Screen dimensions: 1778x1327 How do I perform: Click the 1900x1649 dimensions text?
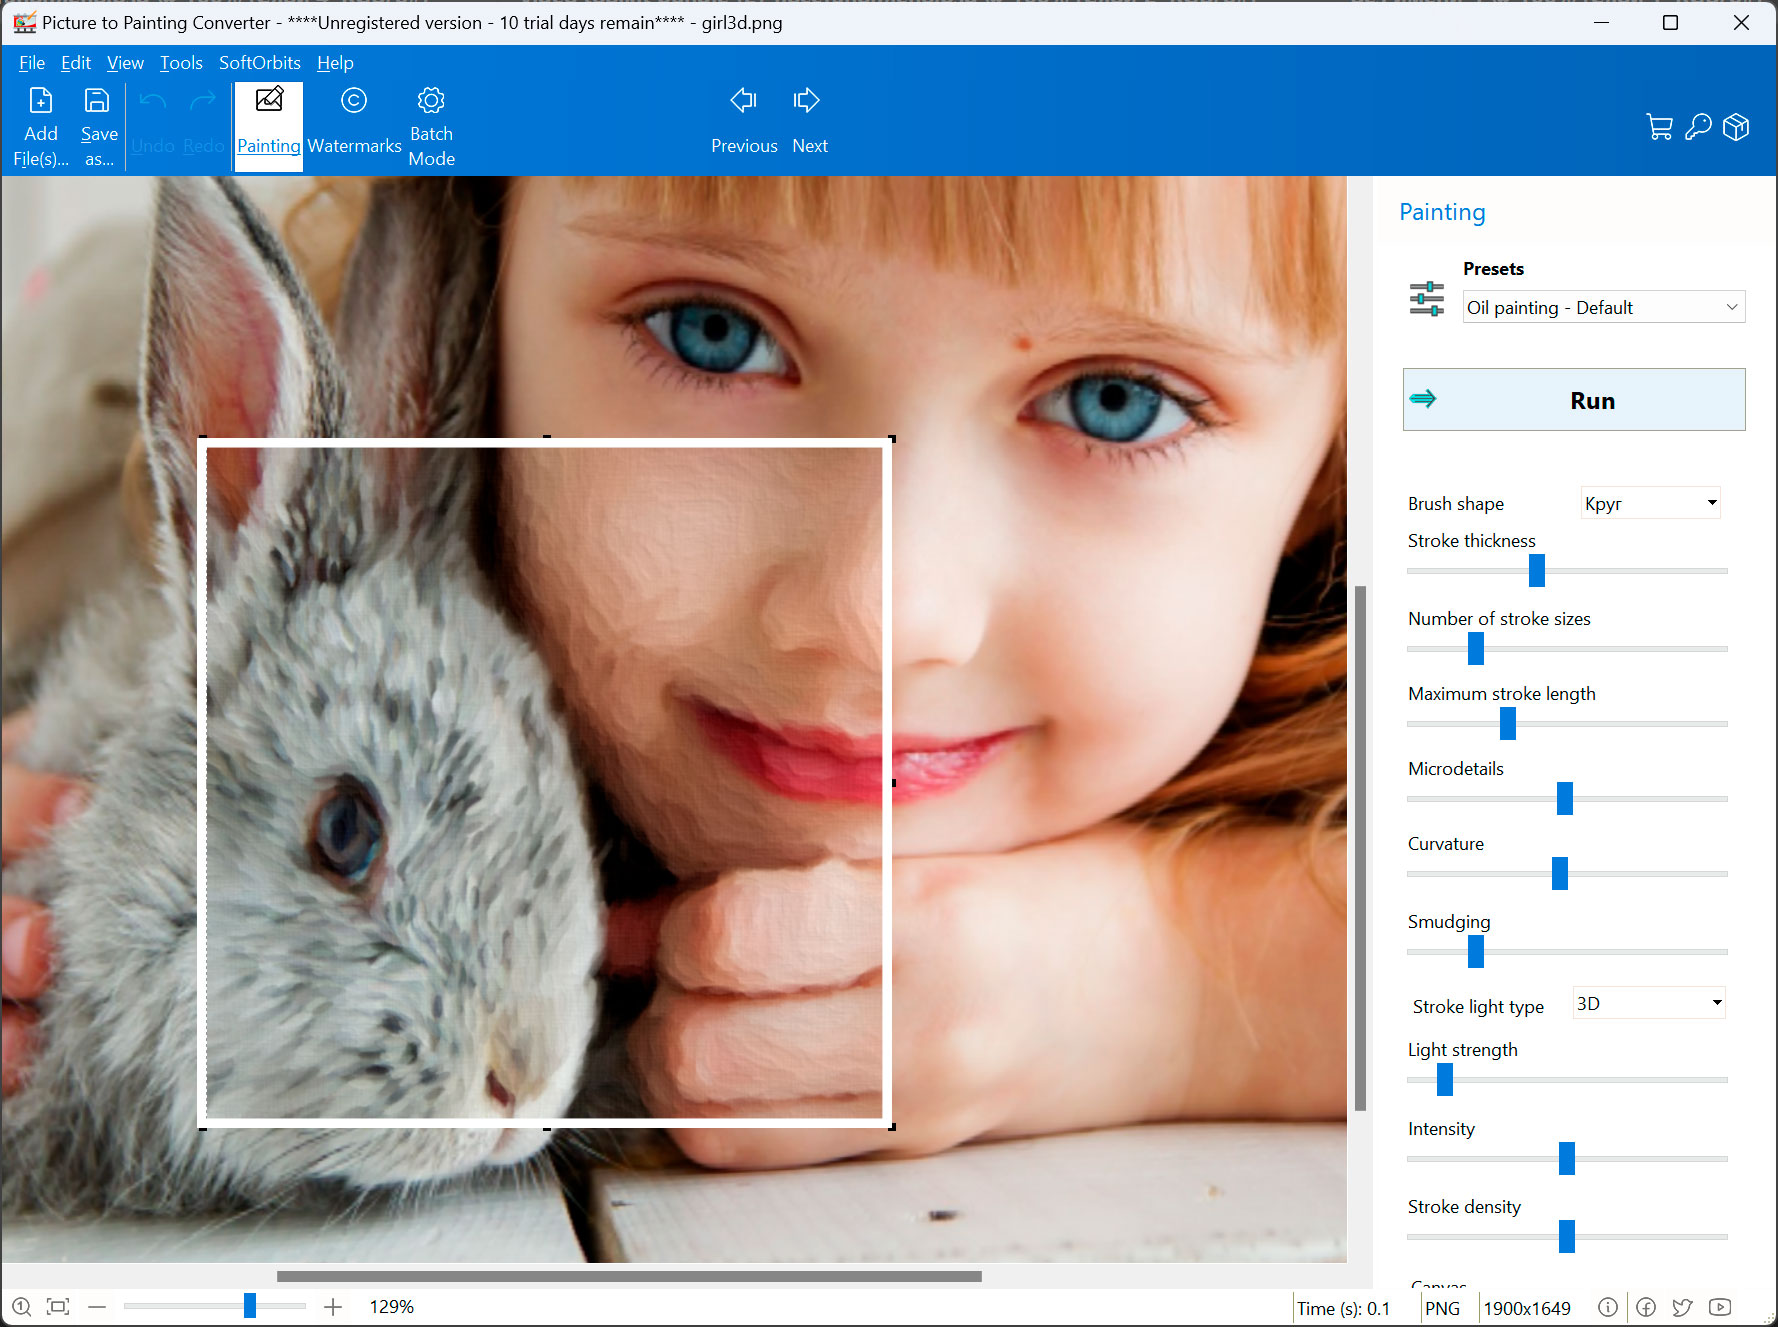(1527, 1308)
